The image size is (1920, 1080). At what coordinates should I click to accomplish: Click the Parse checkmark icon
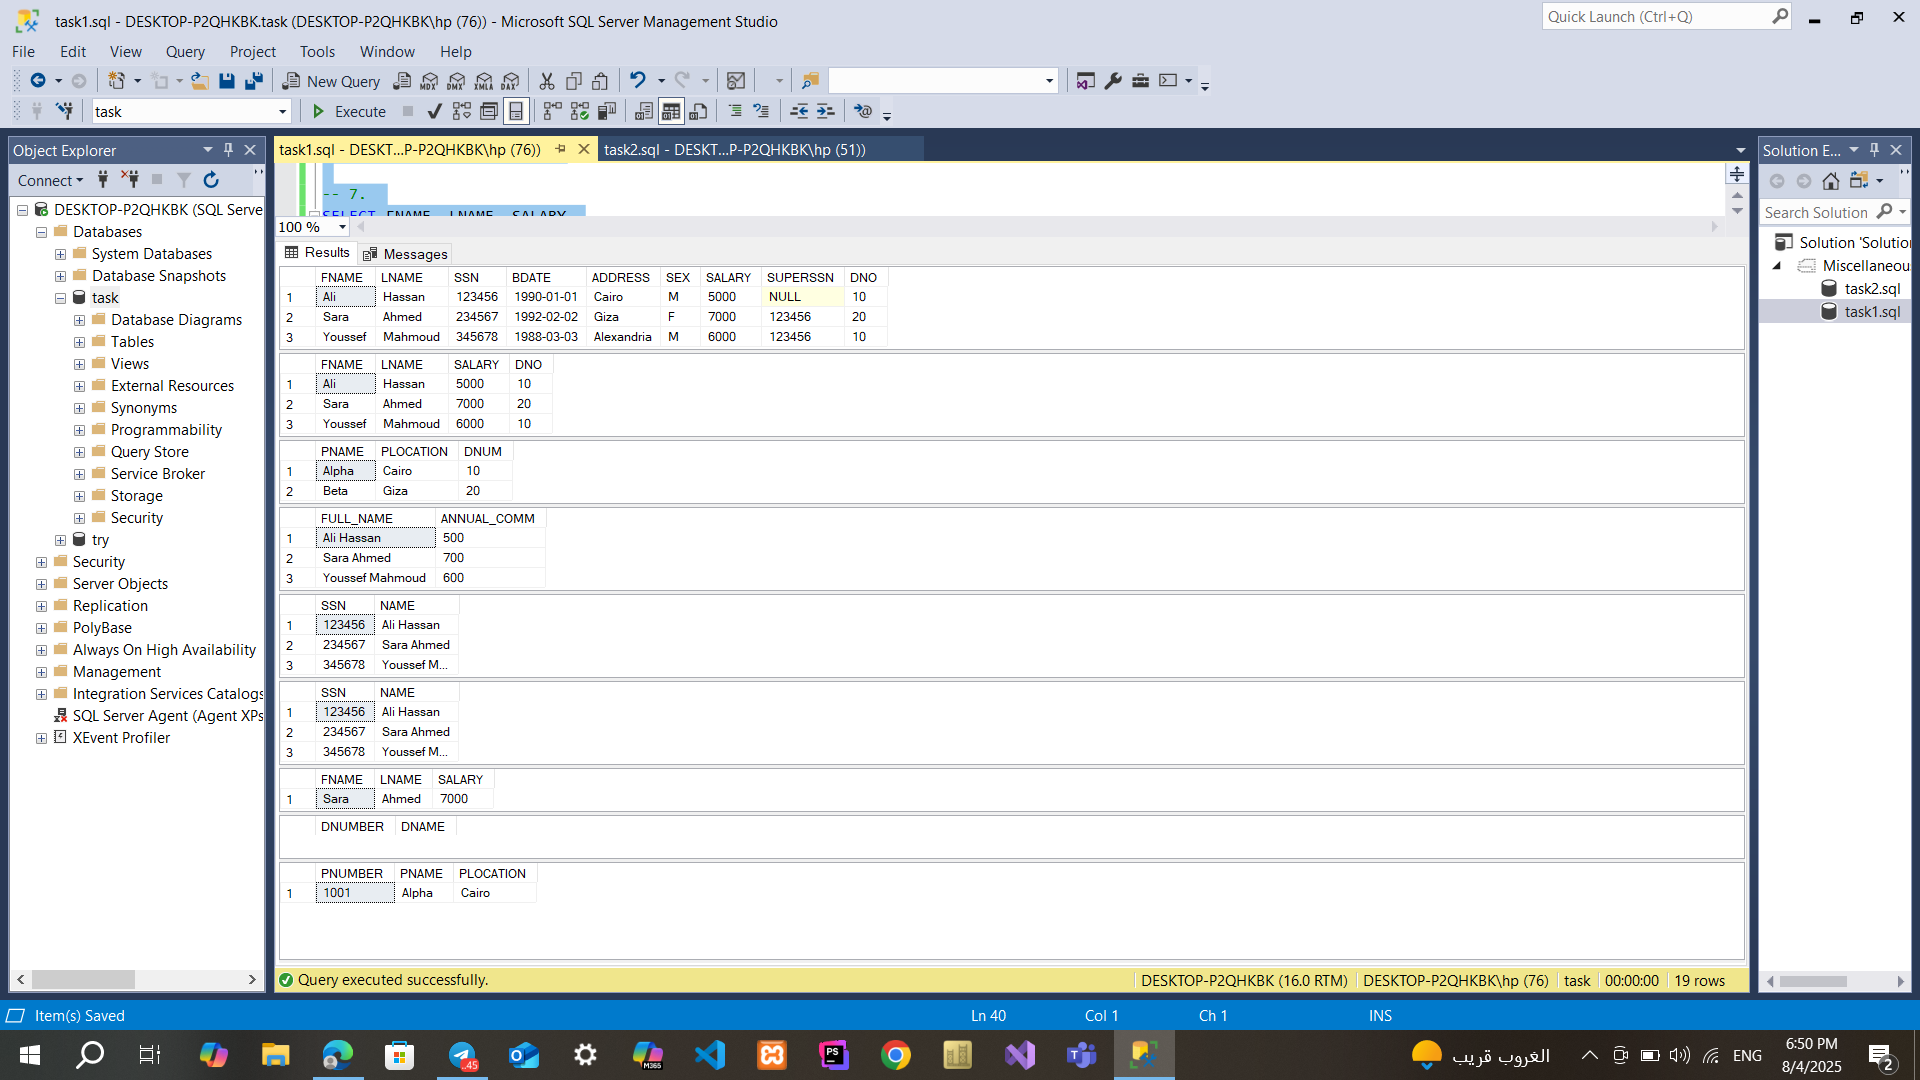pos(434,111)
